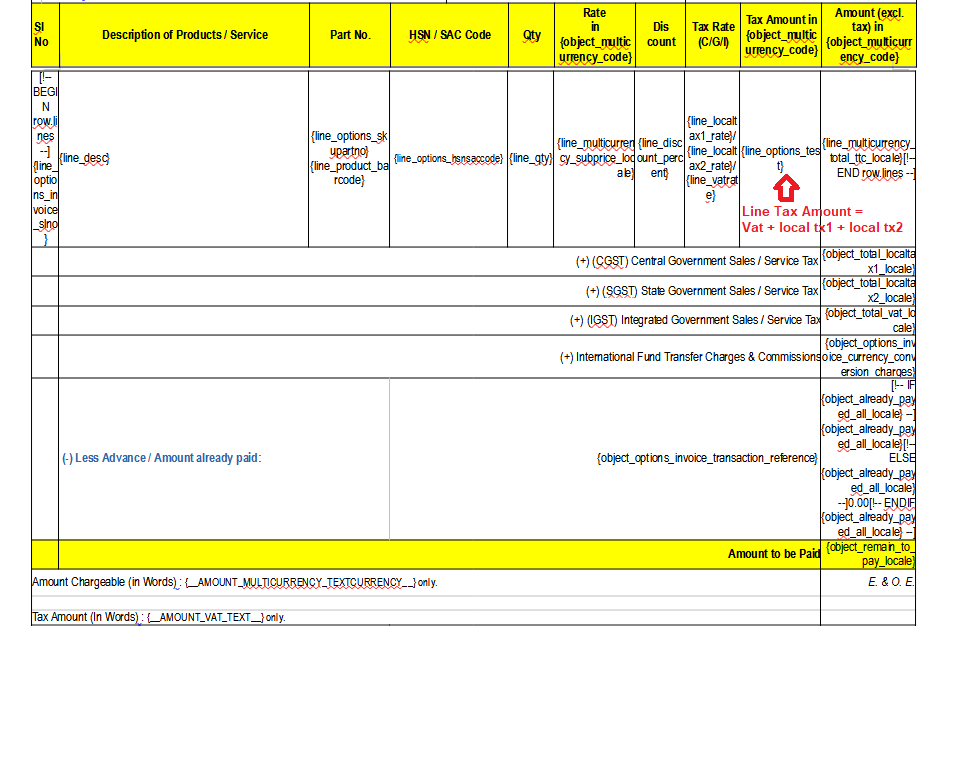
Task: Select the {line_options_test} tax amount placeholder
Action: [x=780, y=158]
